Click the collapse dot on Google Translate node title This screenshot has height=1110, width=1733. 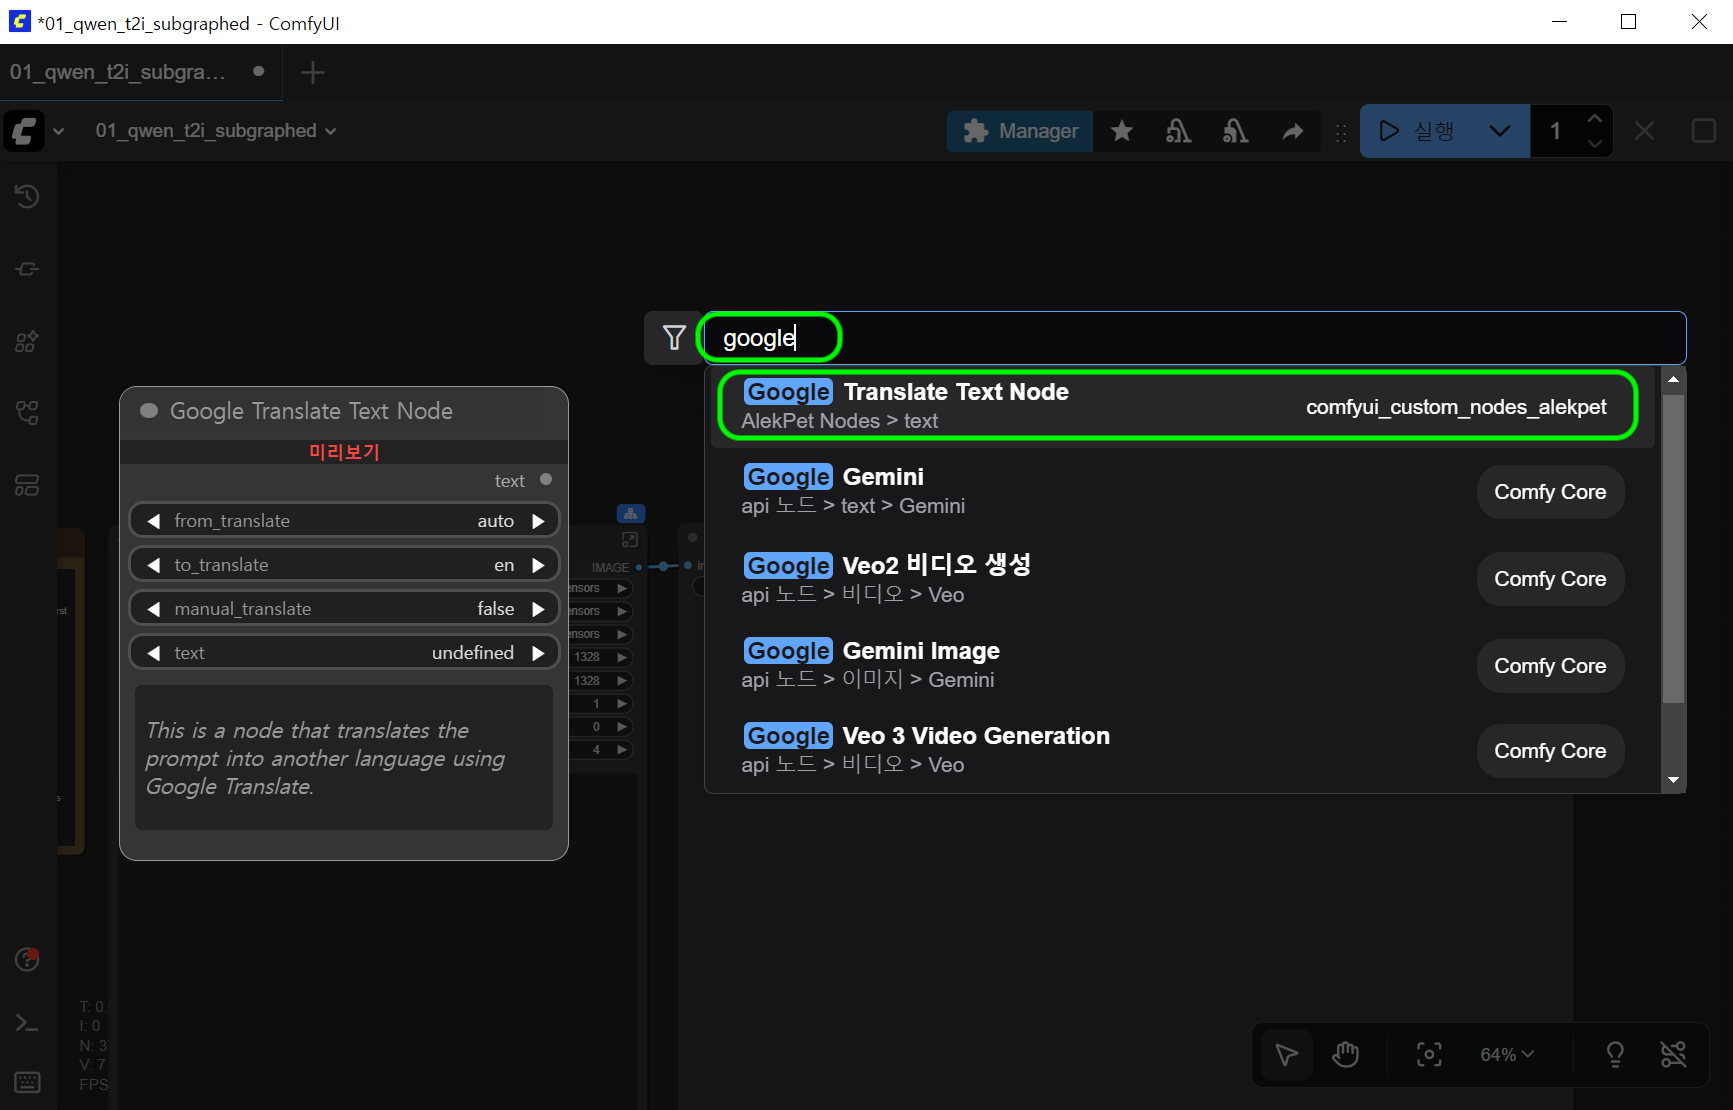tap(149, 411)
